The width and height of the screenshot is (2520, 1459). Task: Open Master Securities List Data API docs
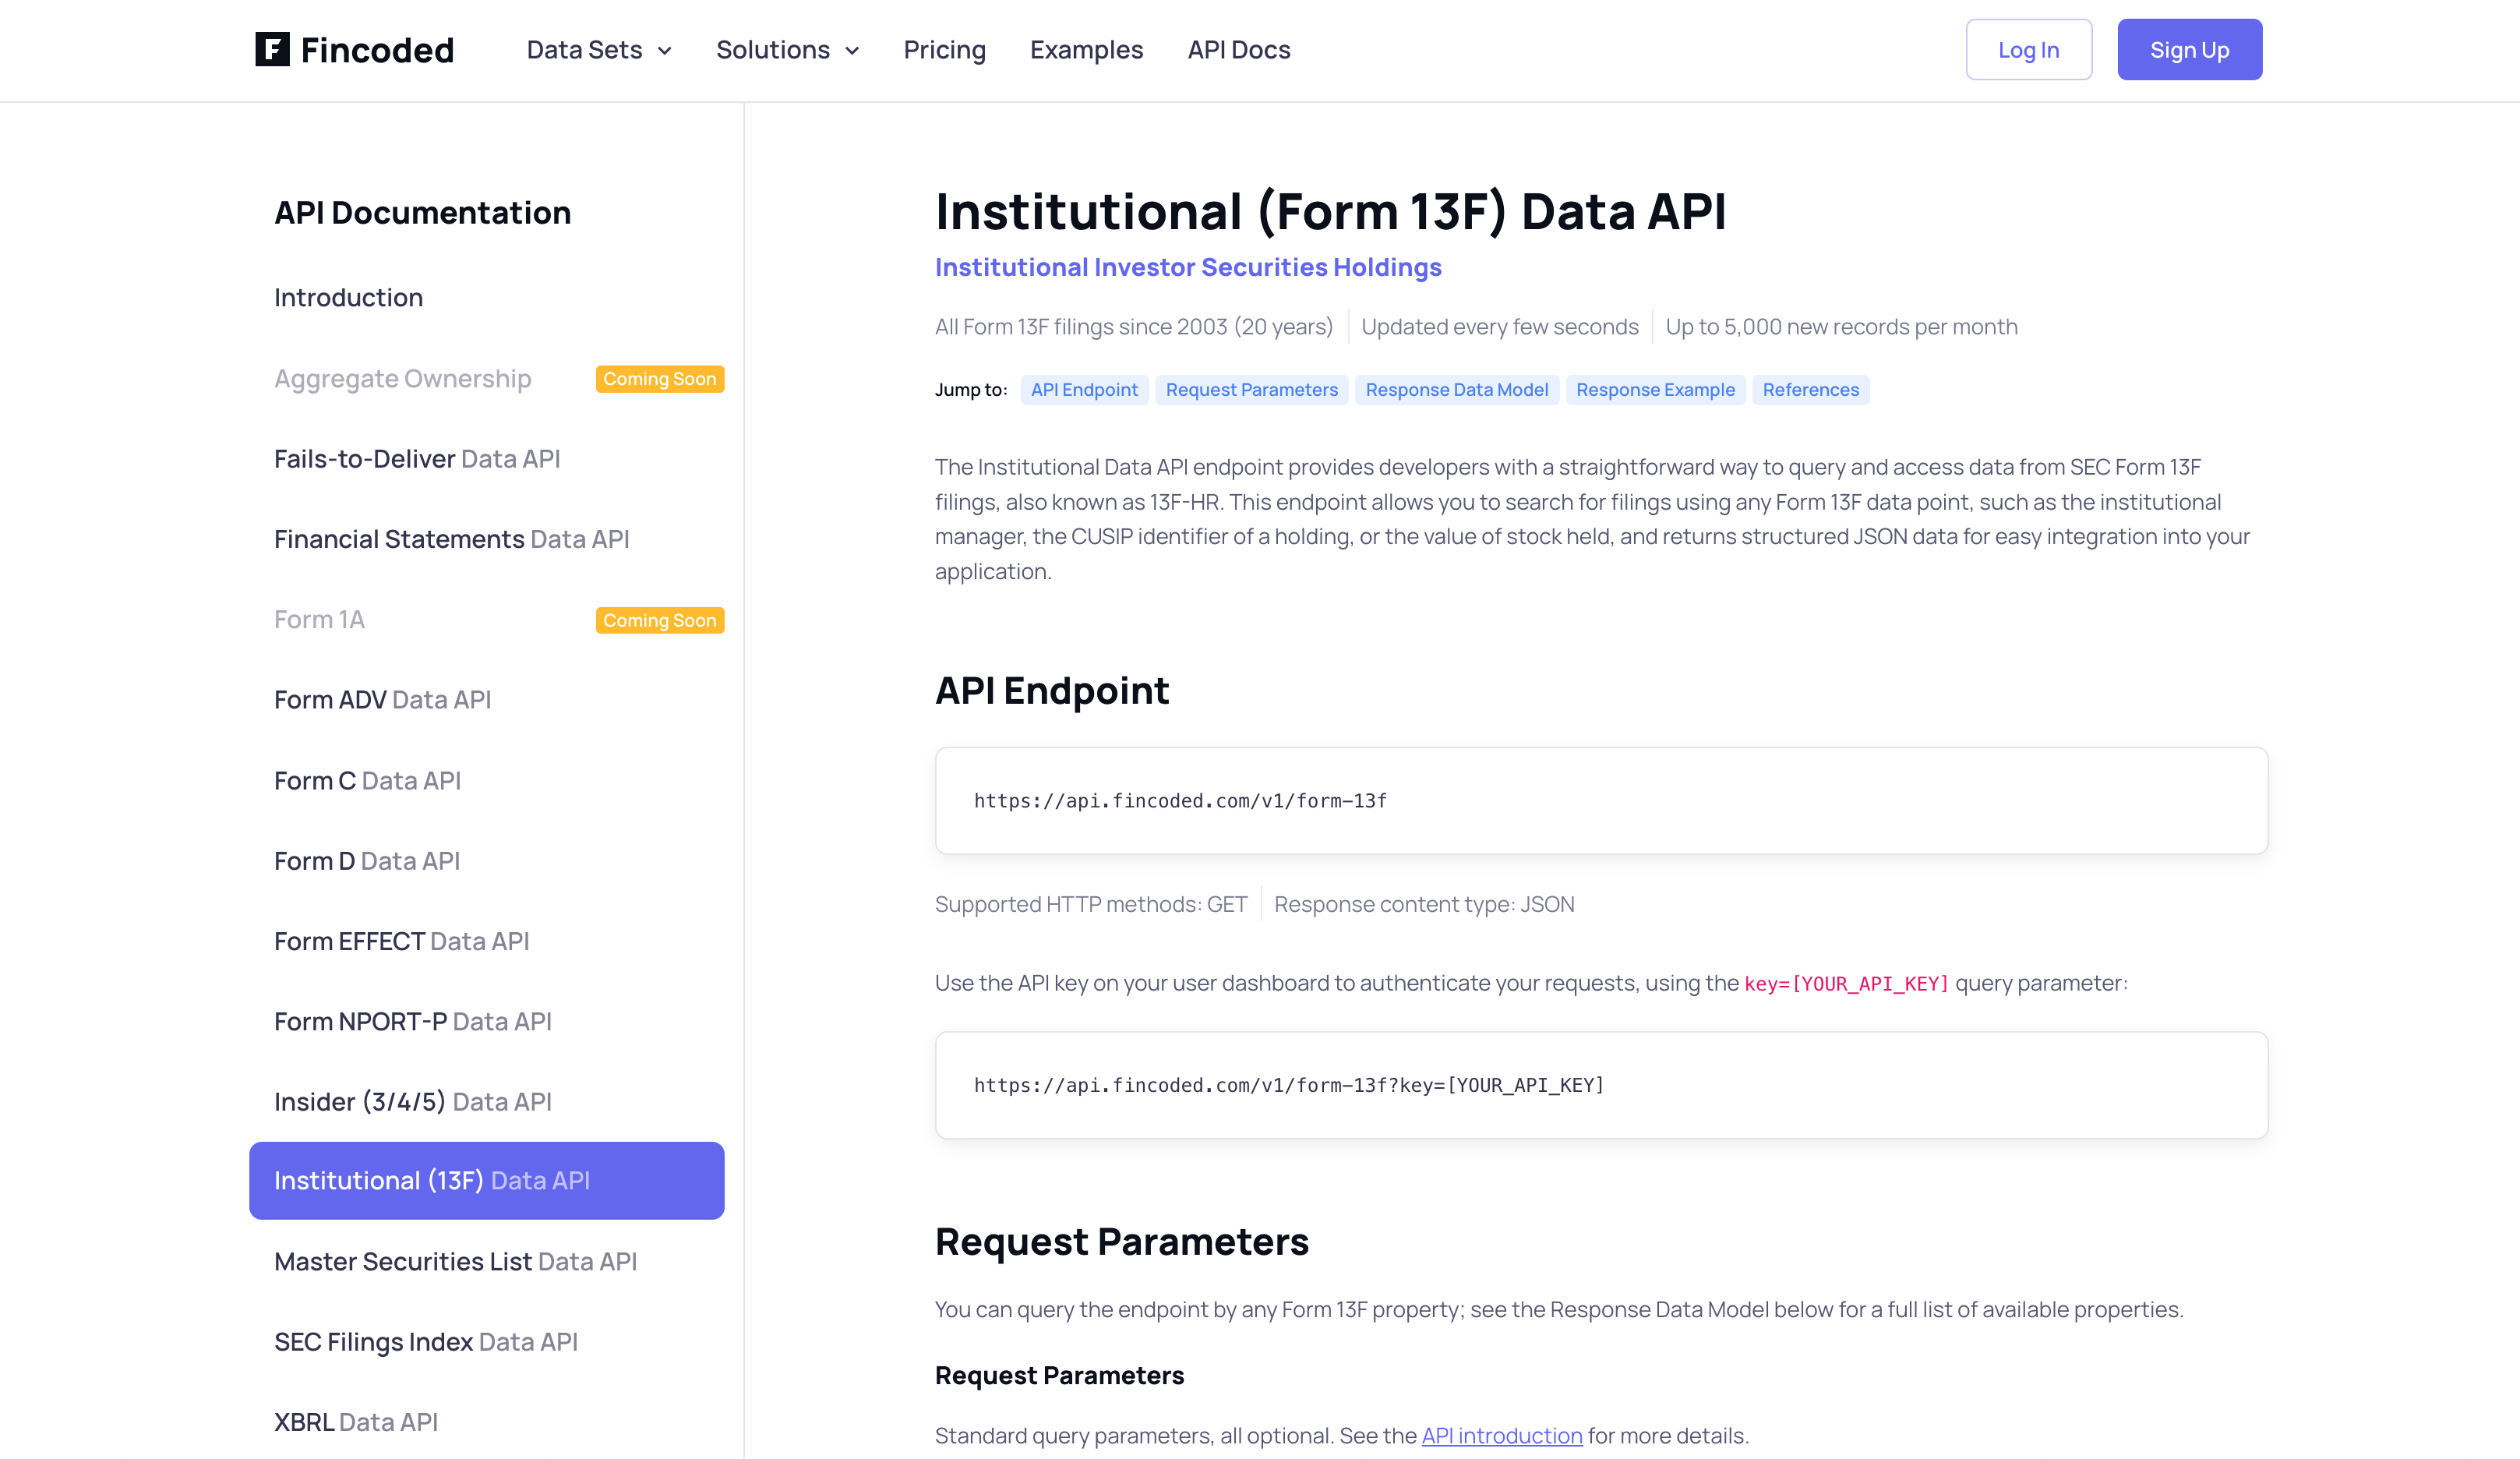[455, 1262]
